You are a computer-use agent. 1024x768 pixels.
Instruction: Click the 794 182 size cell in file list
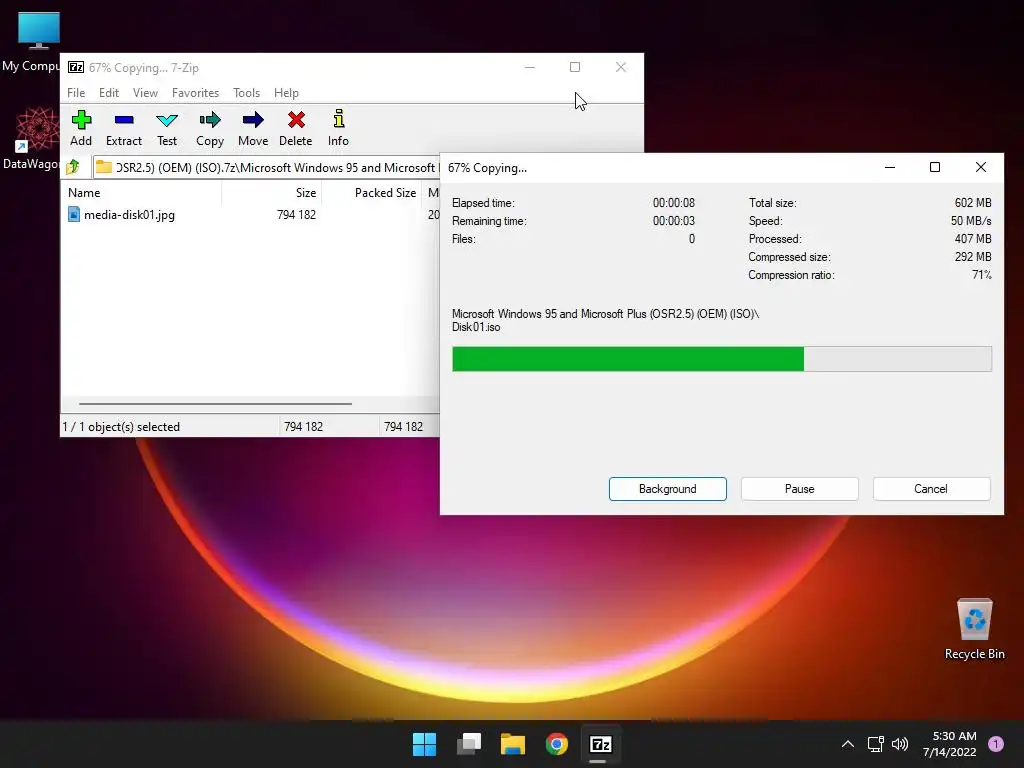[296, 215]
